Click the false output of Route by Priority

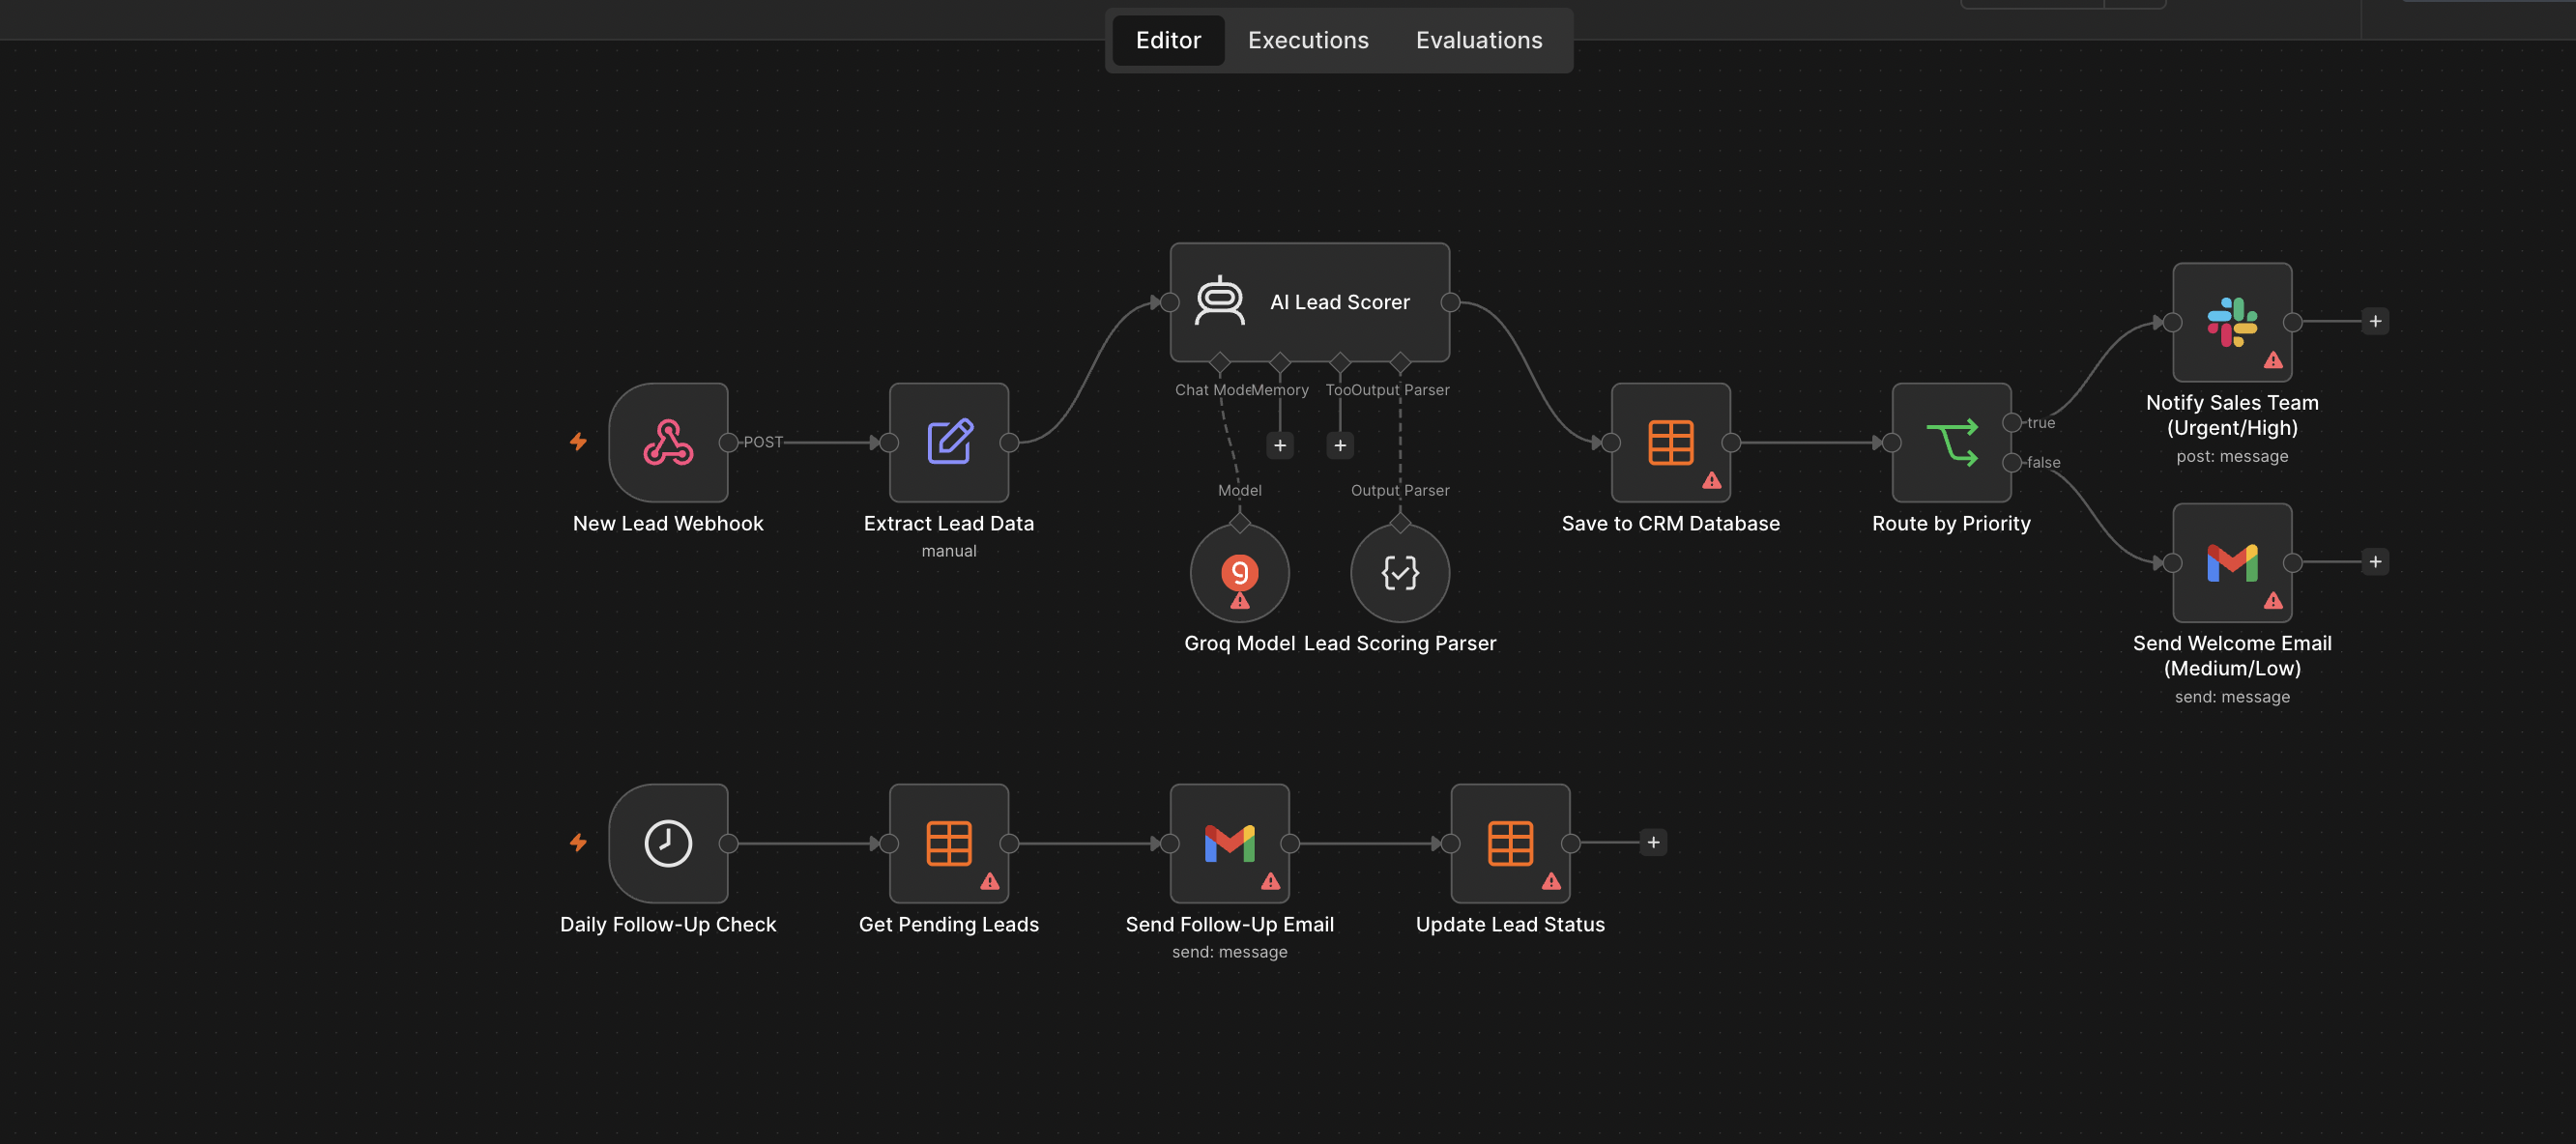click(x=2012, y=462)
